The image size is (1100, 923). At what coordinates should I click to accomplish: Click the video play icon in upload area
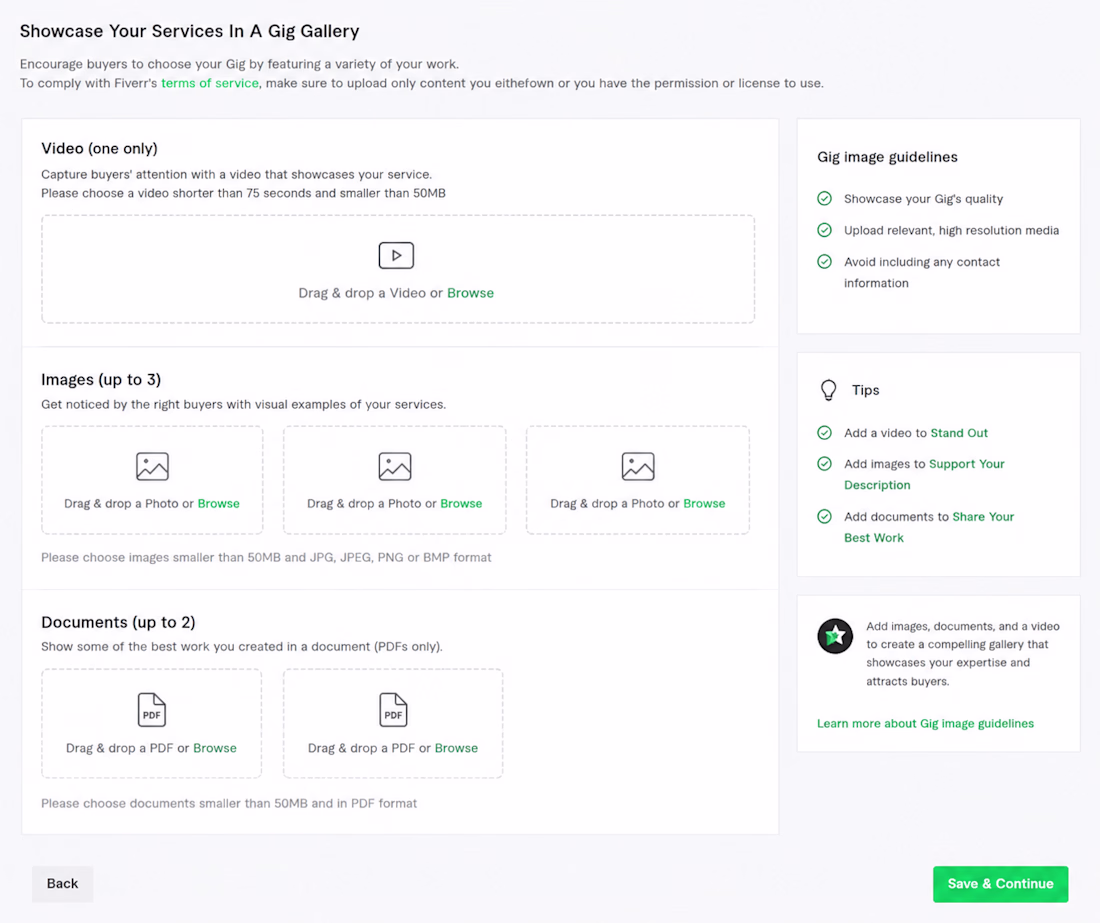396,255
